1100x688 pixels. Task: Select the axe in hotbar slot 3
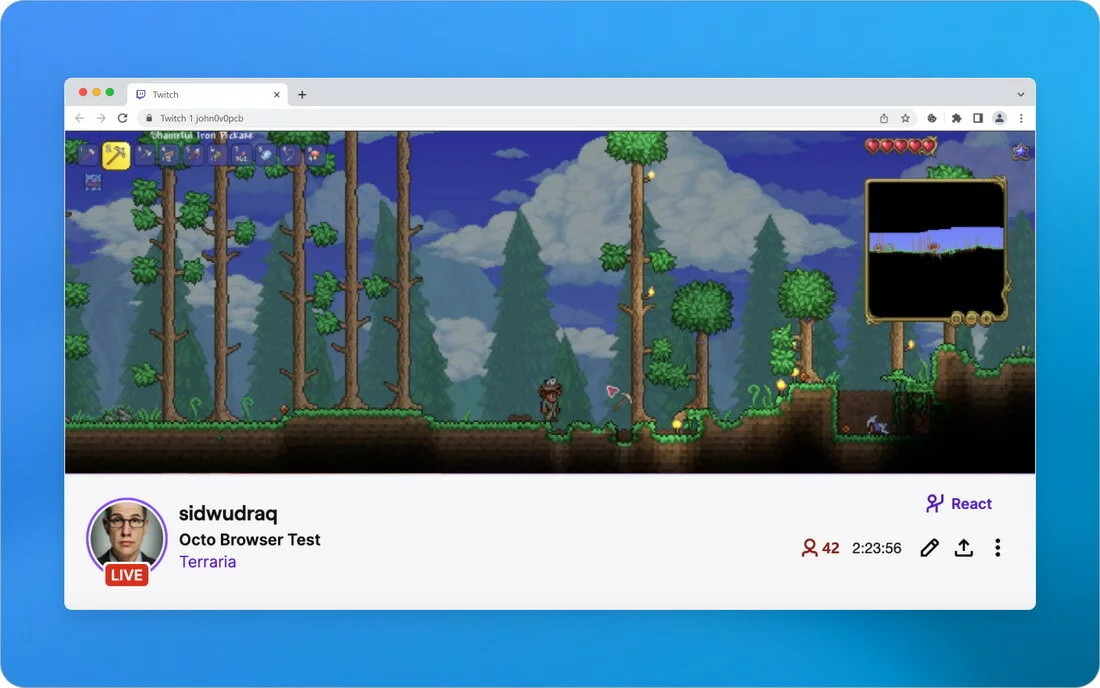tap(145, 154)
